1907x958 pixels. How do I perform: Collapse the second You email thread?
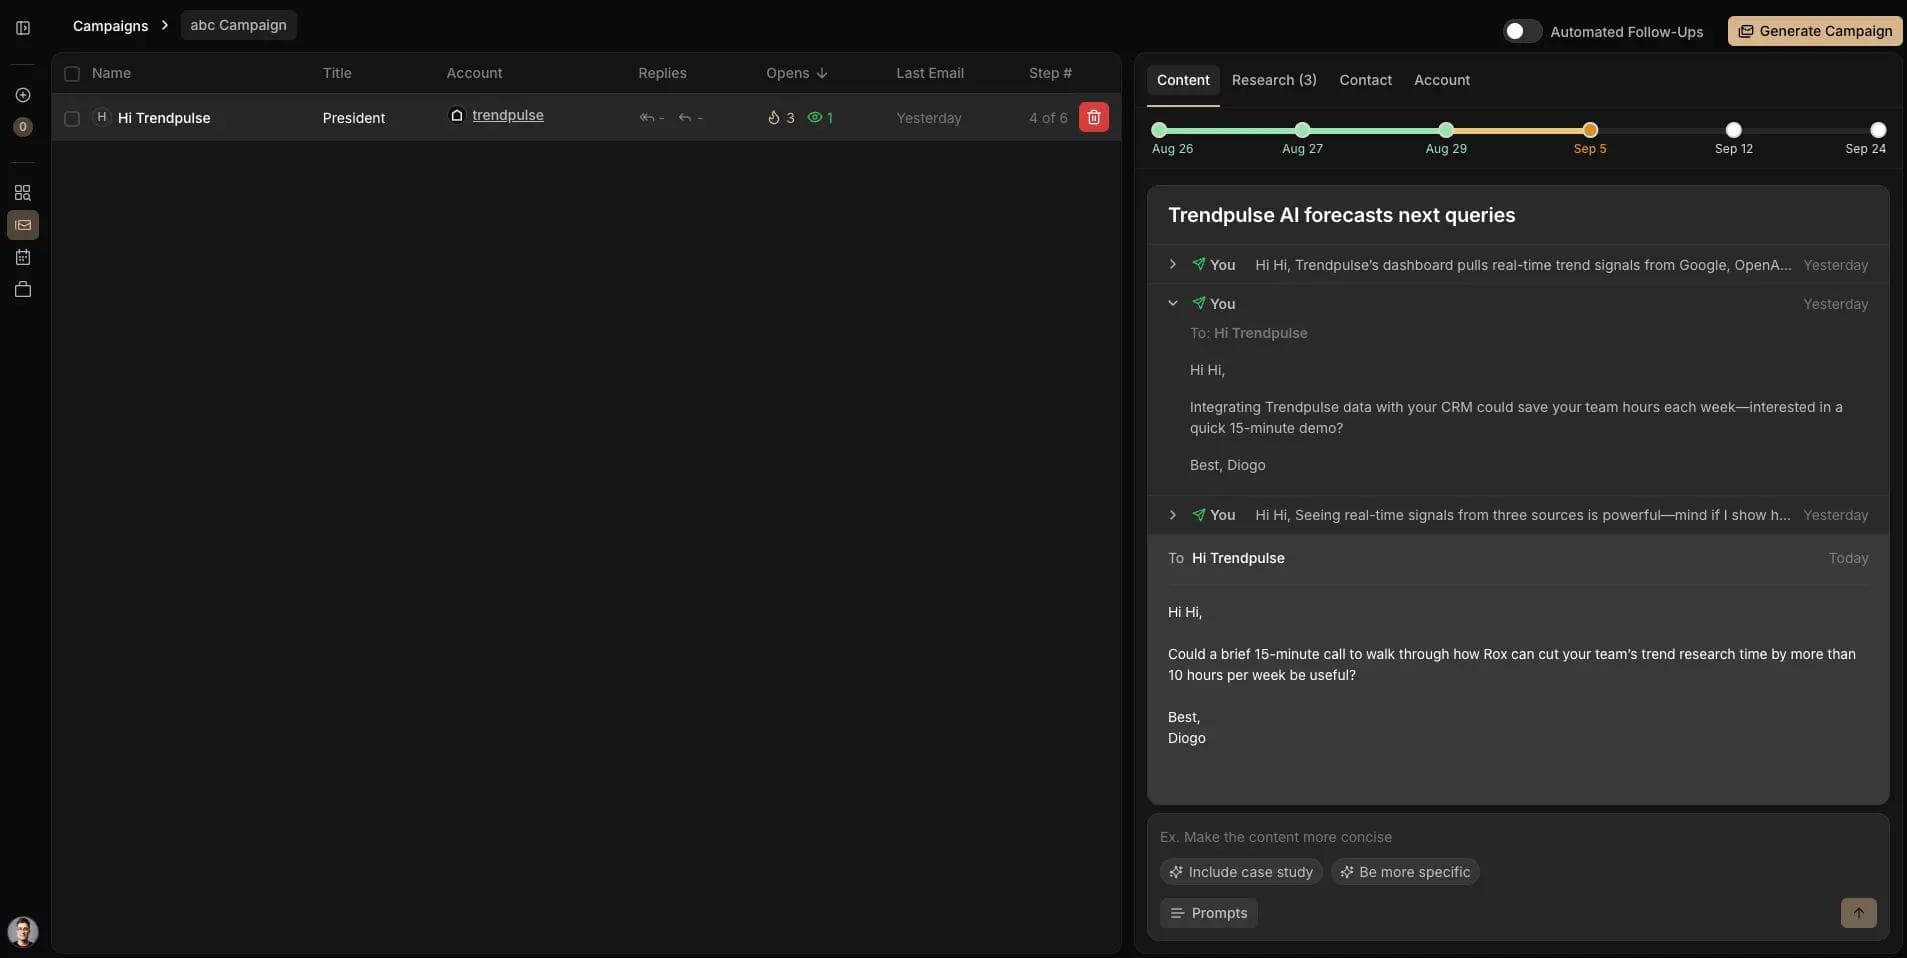point(1171,303)
